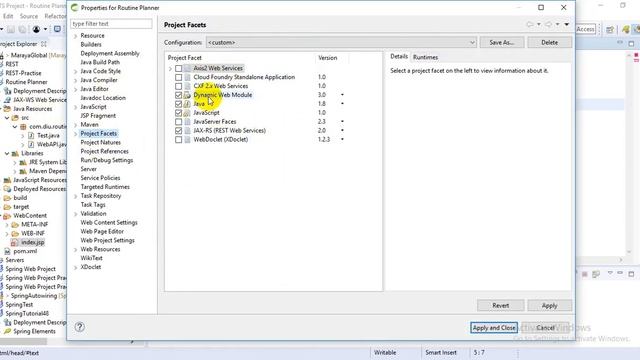The width and height of the screenshot is (640, 360).
Task: Check the WebDoclet (XDoclet) facet
Action: [x=178, y=140]
